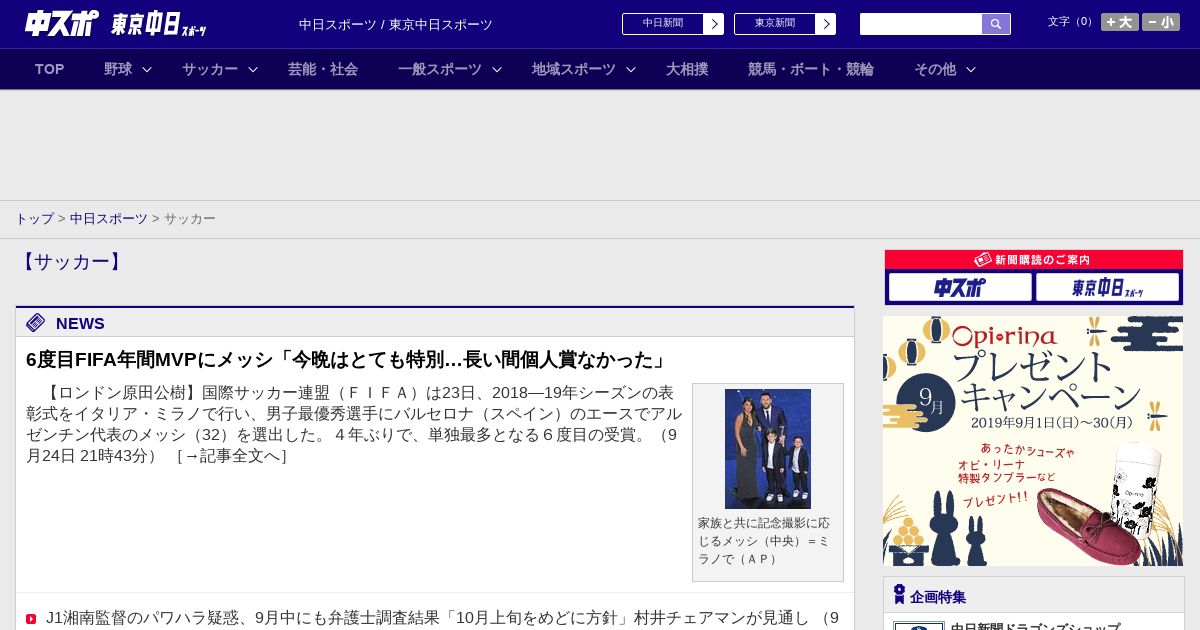The image size is (1200, 630).
Task: Select the 芸能・社会 menu item
Action: click(323, 69)
